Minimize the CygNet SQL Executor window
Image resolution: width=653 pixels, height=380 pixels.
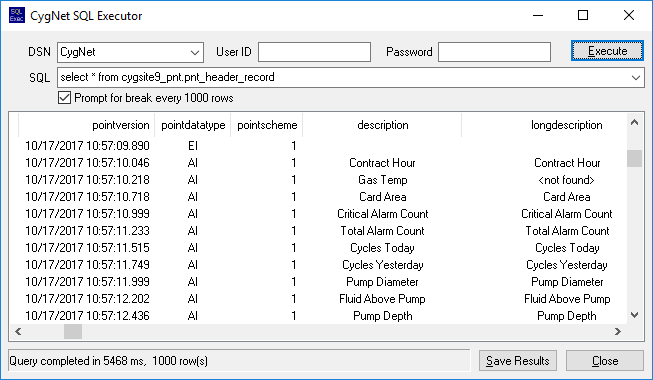[x=538, y=15]
